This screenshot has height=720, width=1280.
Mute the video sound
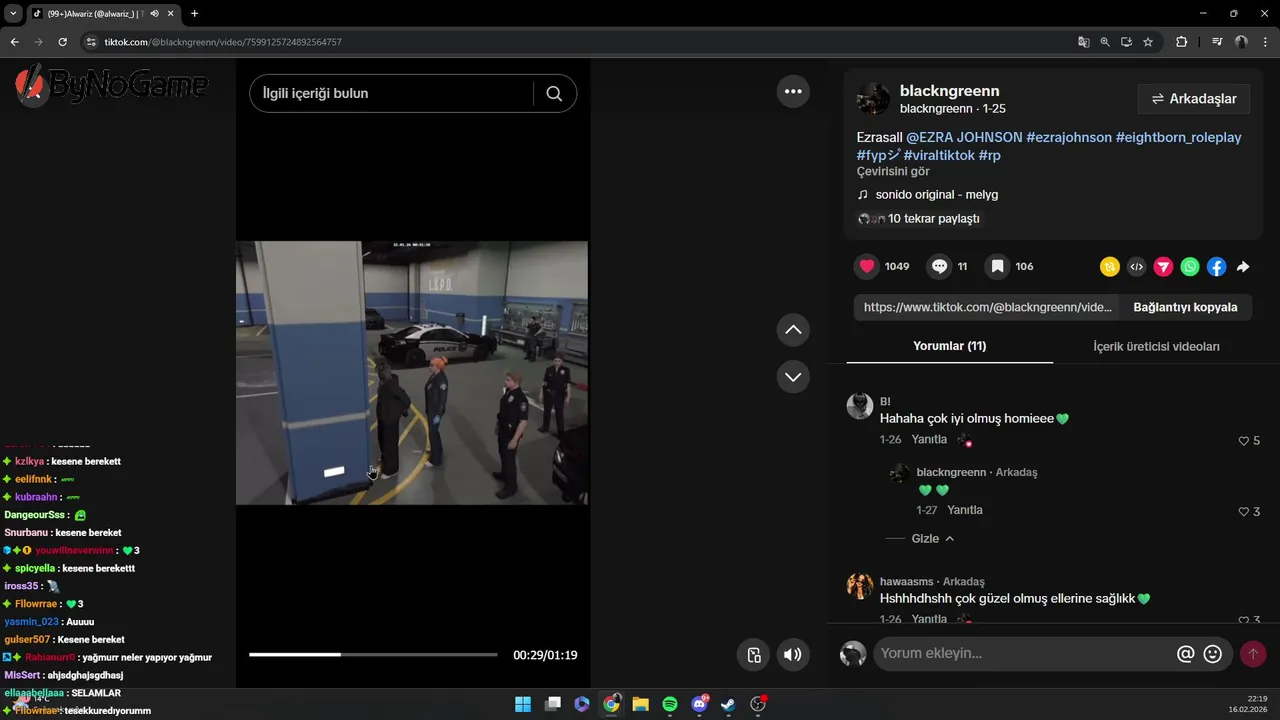792,655
